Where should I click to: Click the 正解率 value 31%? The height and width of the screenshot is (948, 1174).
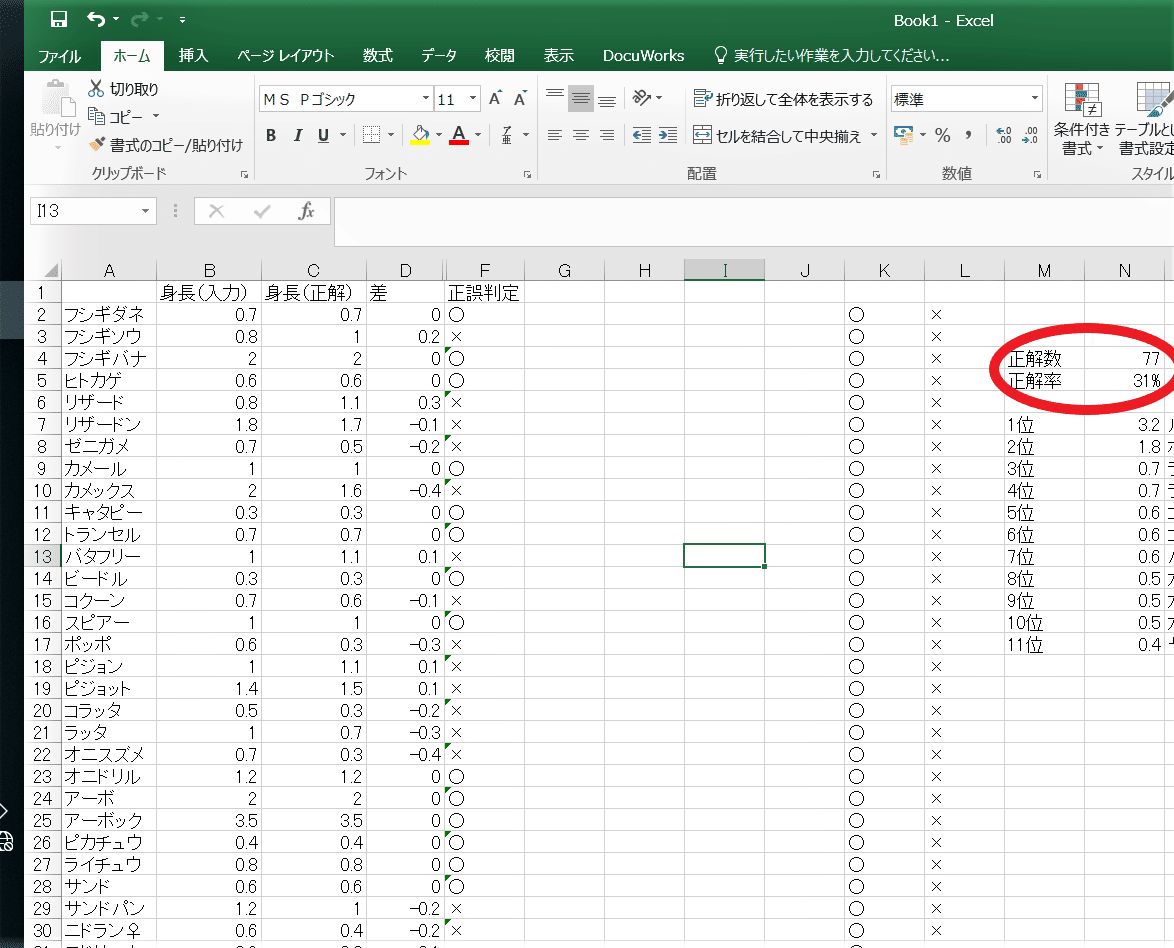(x=1125, y=380)
